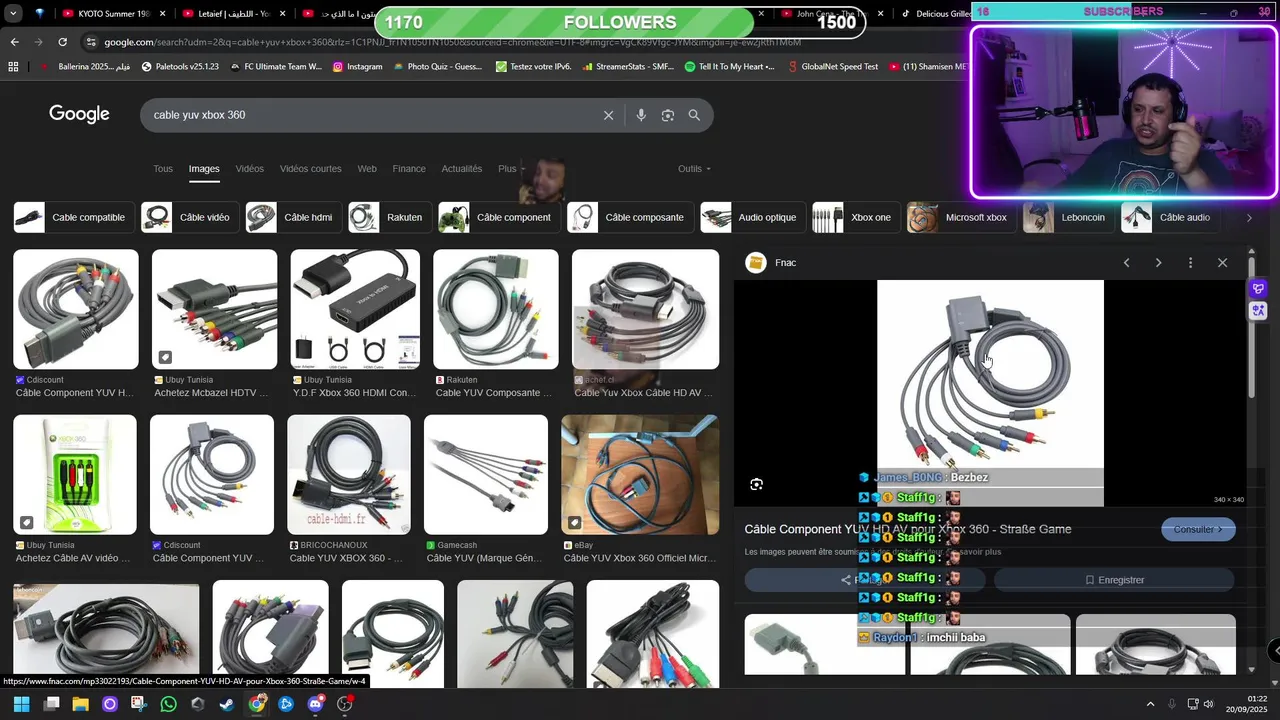
Task: Click the Consulter button
Action: pos(1198,529)
